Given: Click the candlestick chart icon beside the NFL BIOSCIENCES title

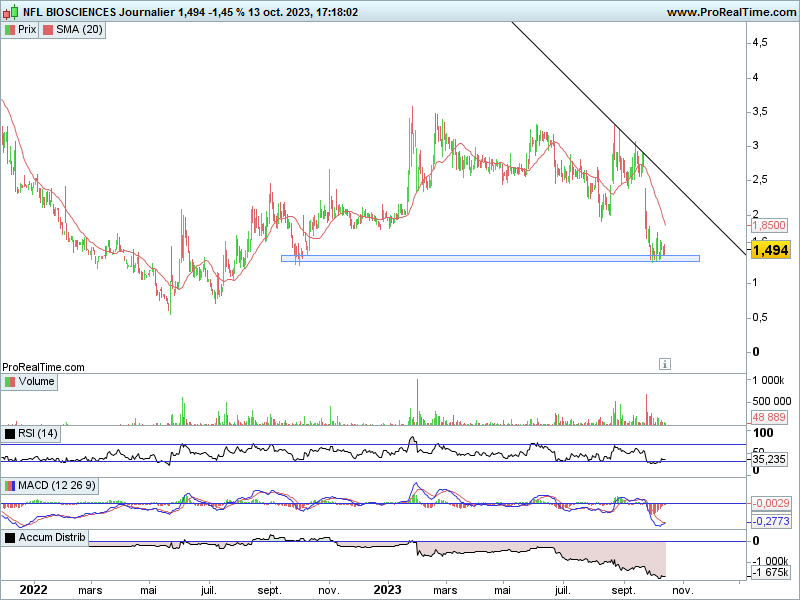Looking at the screenshot, I should pyautogui.click(x=11, y=11).
